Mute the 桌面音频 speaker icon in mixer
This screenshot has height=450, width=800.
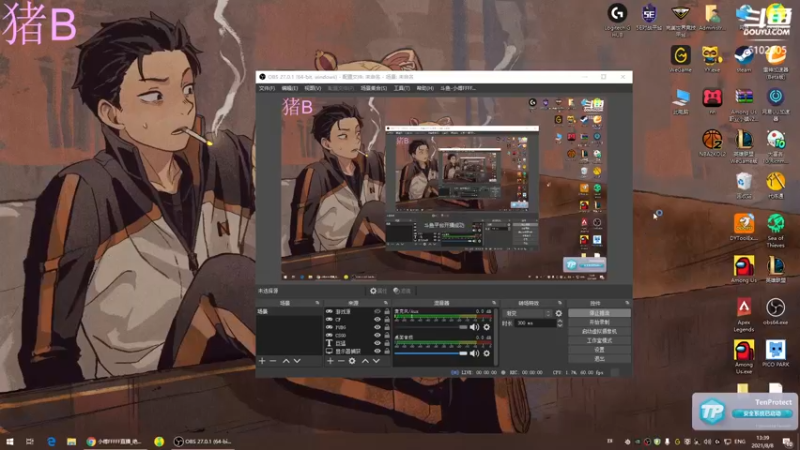click(x=474, y=353)
